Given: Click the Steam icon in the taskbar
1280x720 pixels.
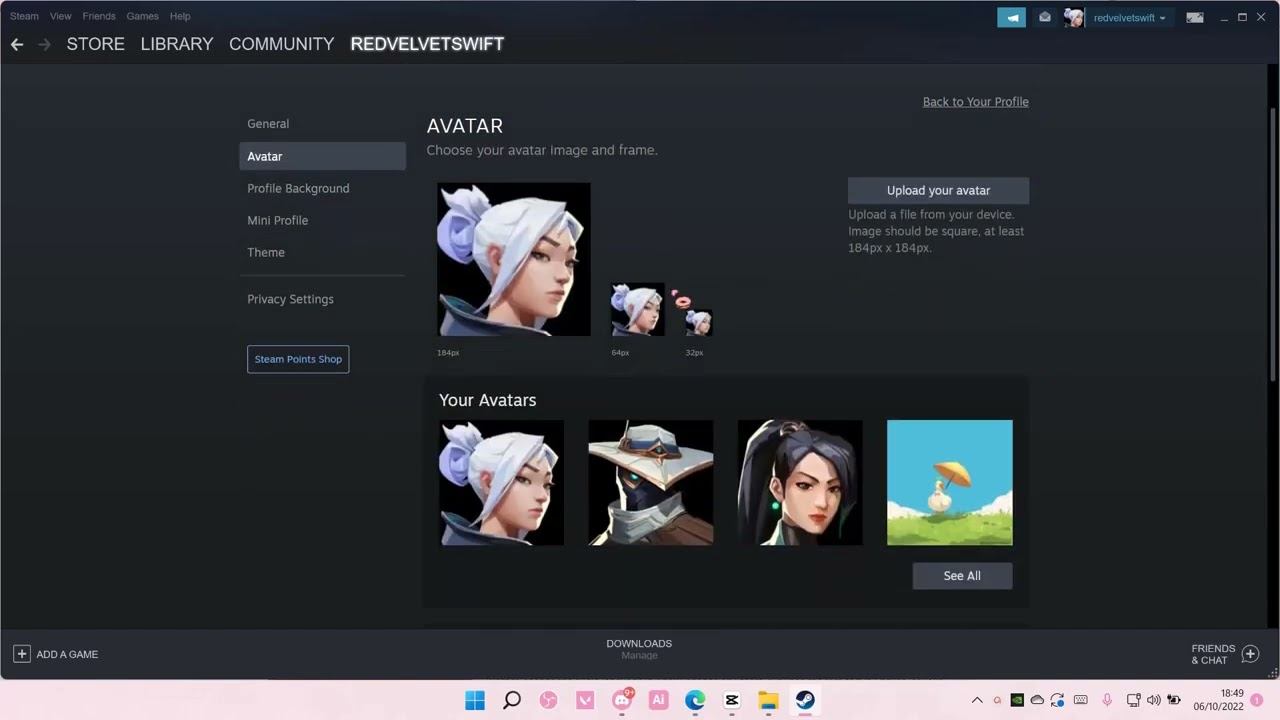Looking at the screenshot, I should (x=805, y=700).
